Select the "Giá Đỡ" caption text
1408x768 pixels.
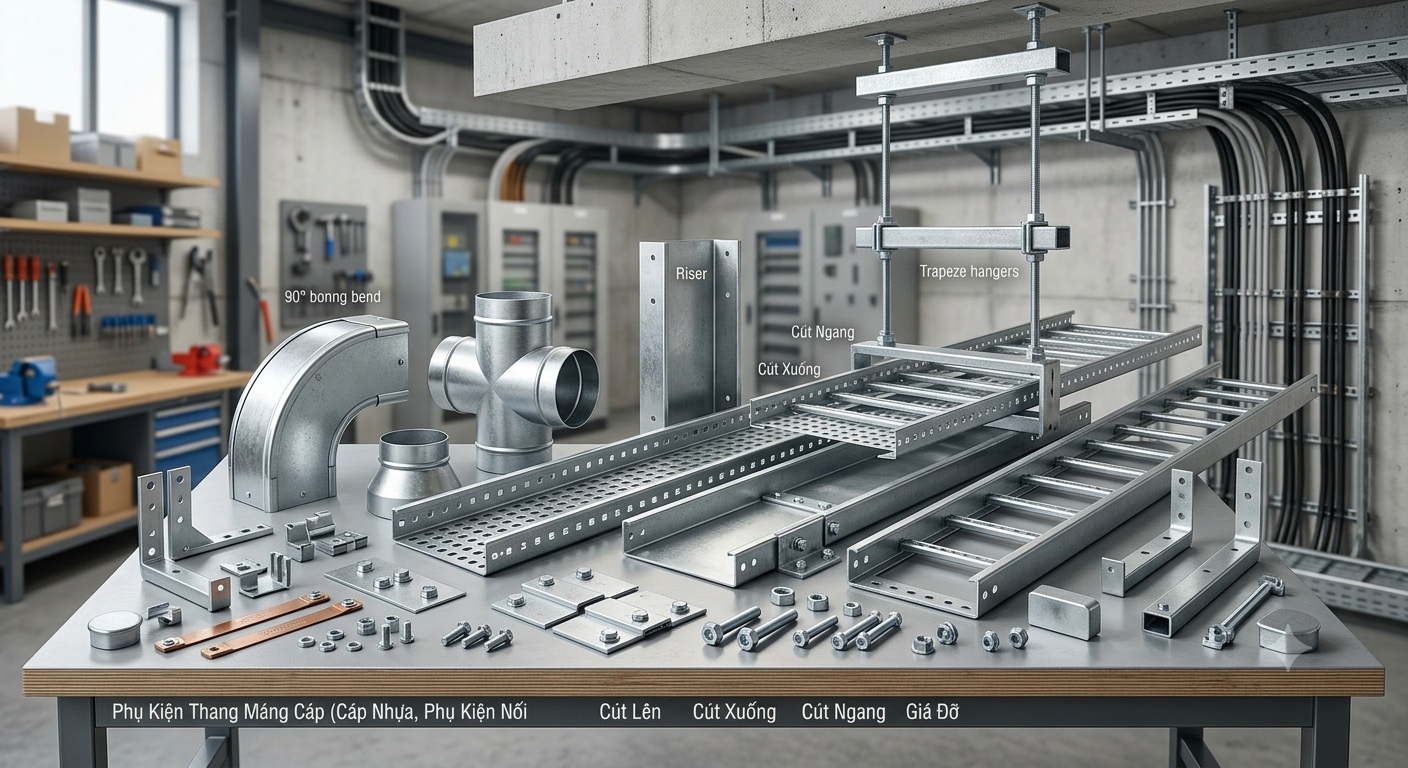pyautogui.click(x=932, y=712)
